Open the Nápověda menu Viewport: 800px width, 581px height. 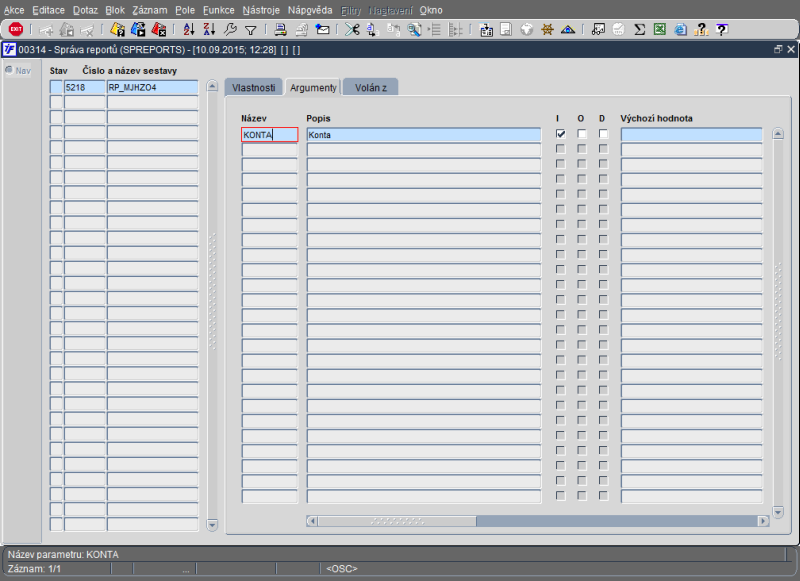[x=310, y=10]
